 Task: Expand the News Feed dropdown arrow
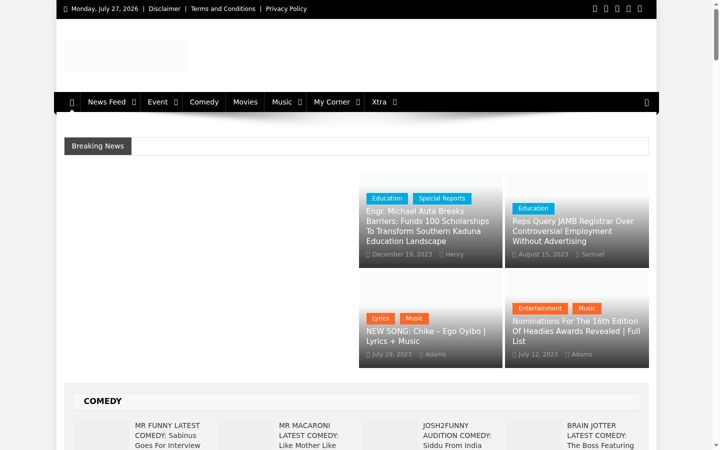(x=134, y=102)
